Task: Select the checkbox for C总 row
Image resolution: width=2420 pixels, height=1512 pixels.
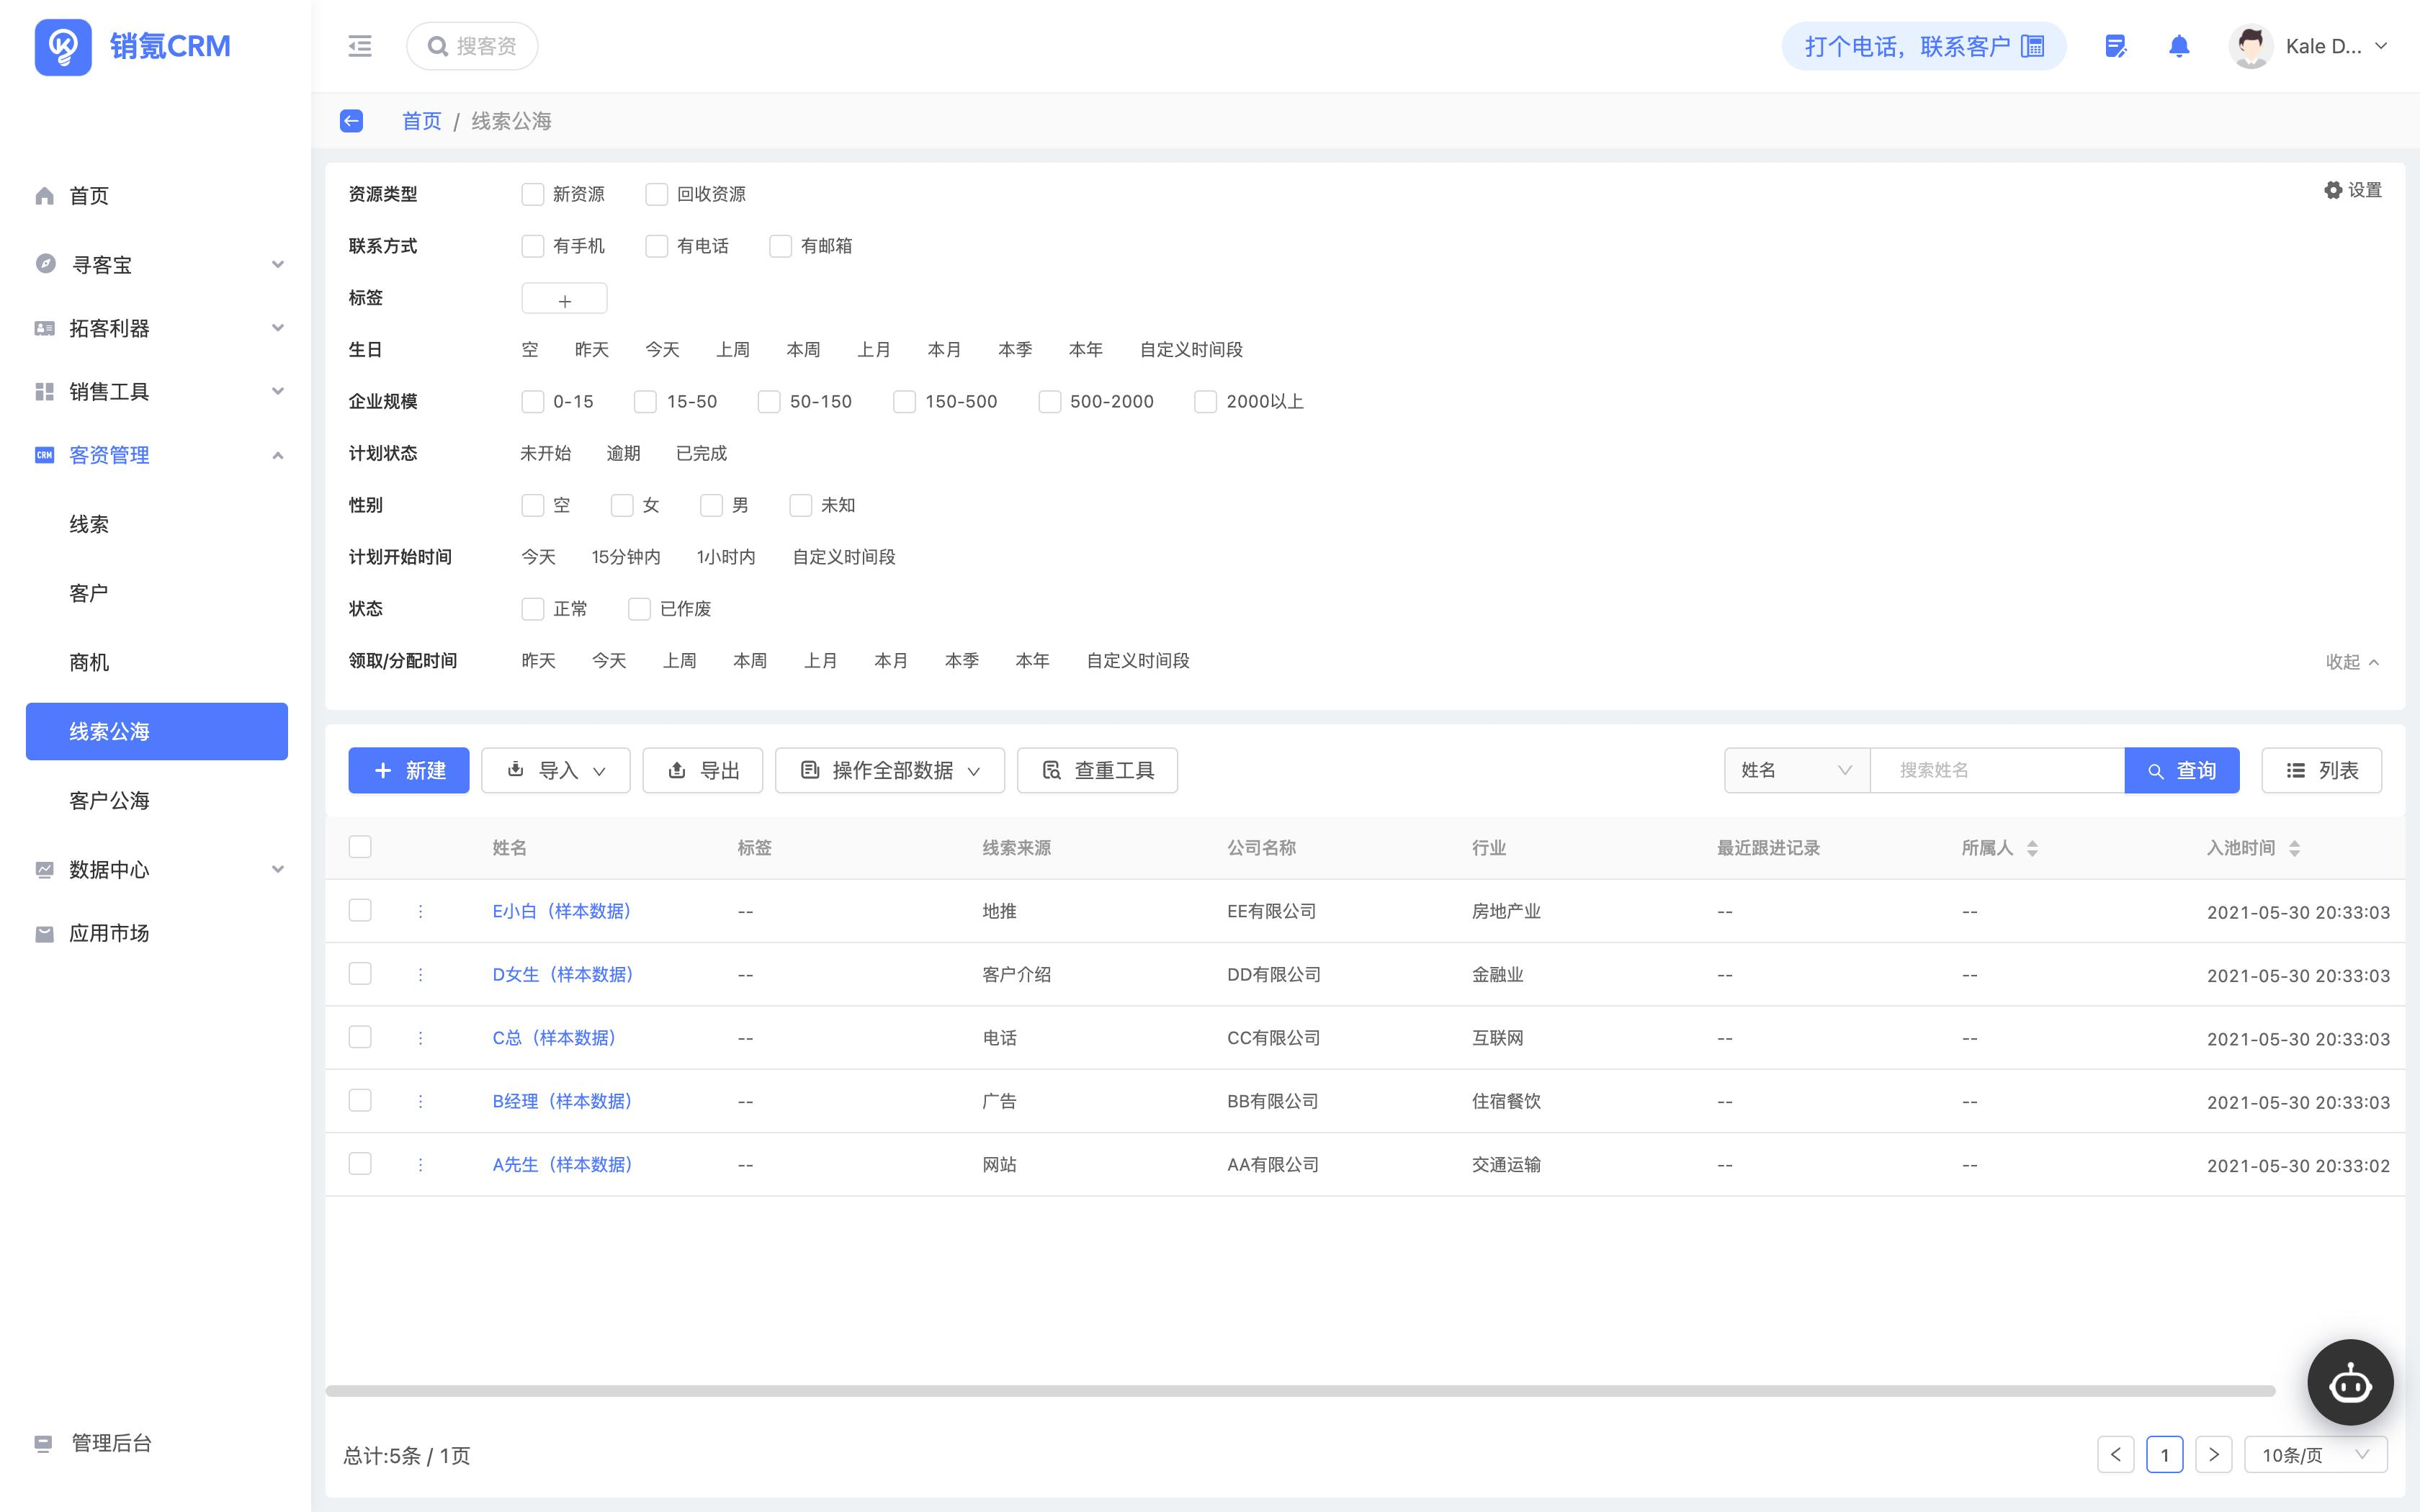Action: pyautogui.click(x=360, y=1037)
